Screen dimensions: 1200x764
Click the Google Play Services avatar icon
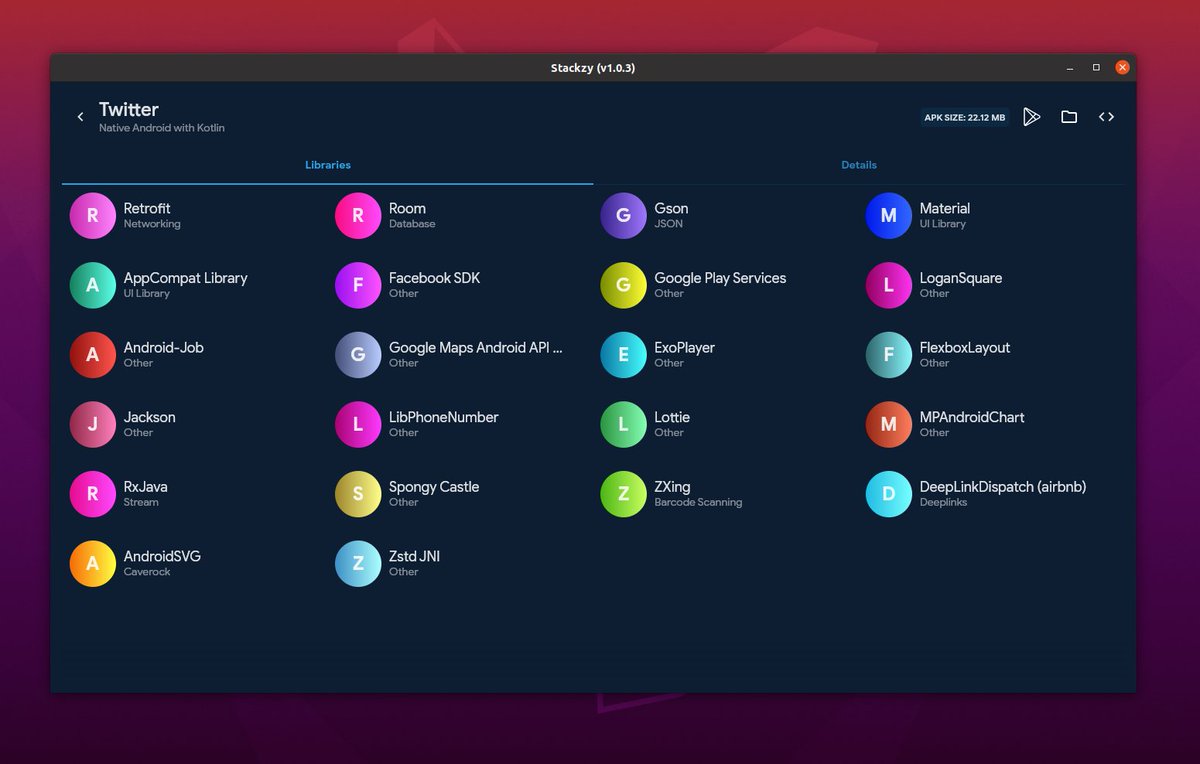(623, 286)
